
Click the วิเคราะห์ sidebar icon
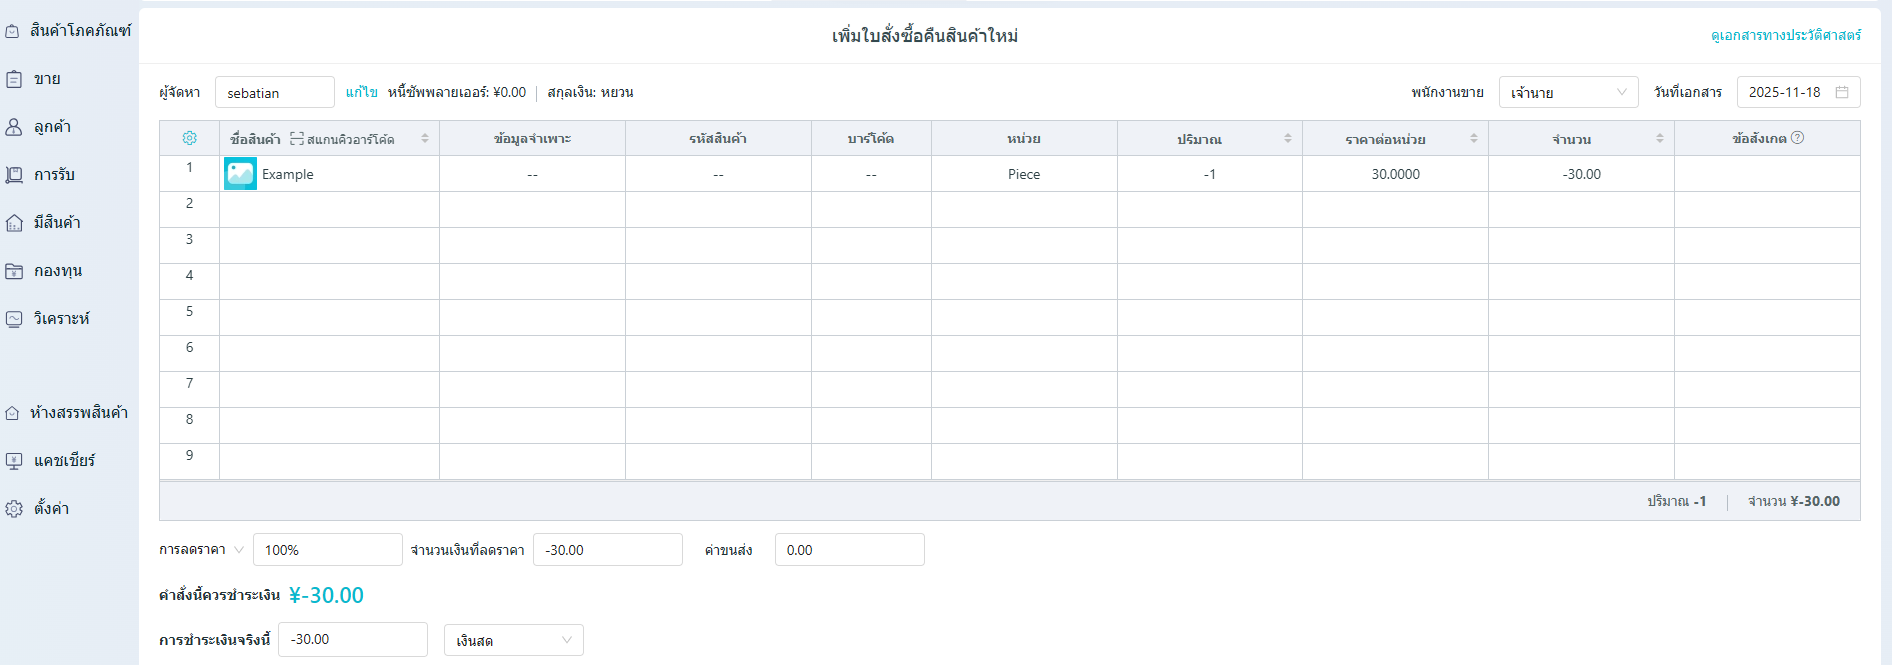(x=14, y=319)
